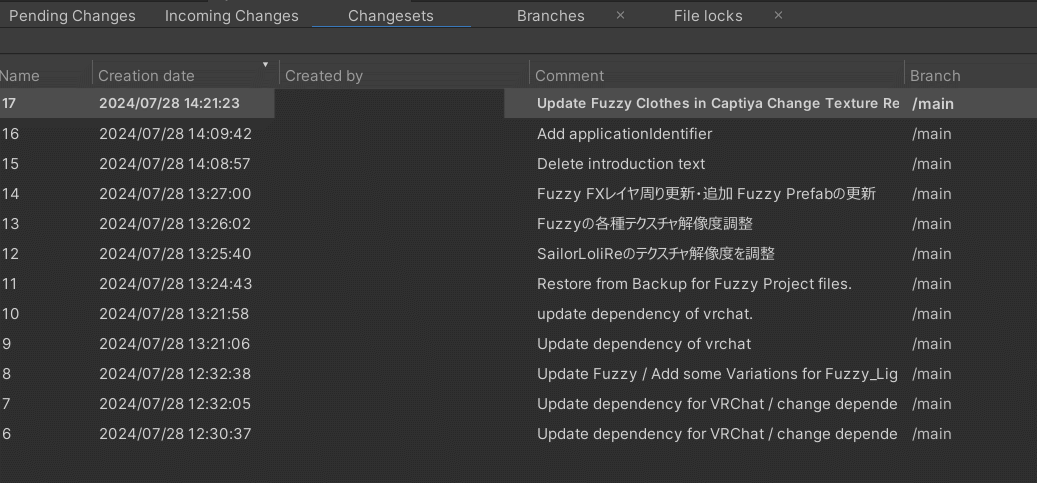Close the Branches tab
1037x483 pixels.
pos(620,15)
